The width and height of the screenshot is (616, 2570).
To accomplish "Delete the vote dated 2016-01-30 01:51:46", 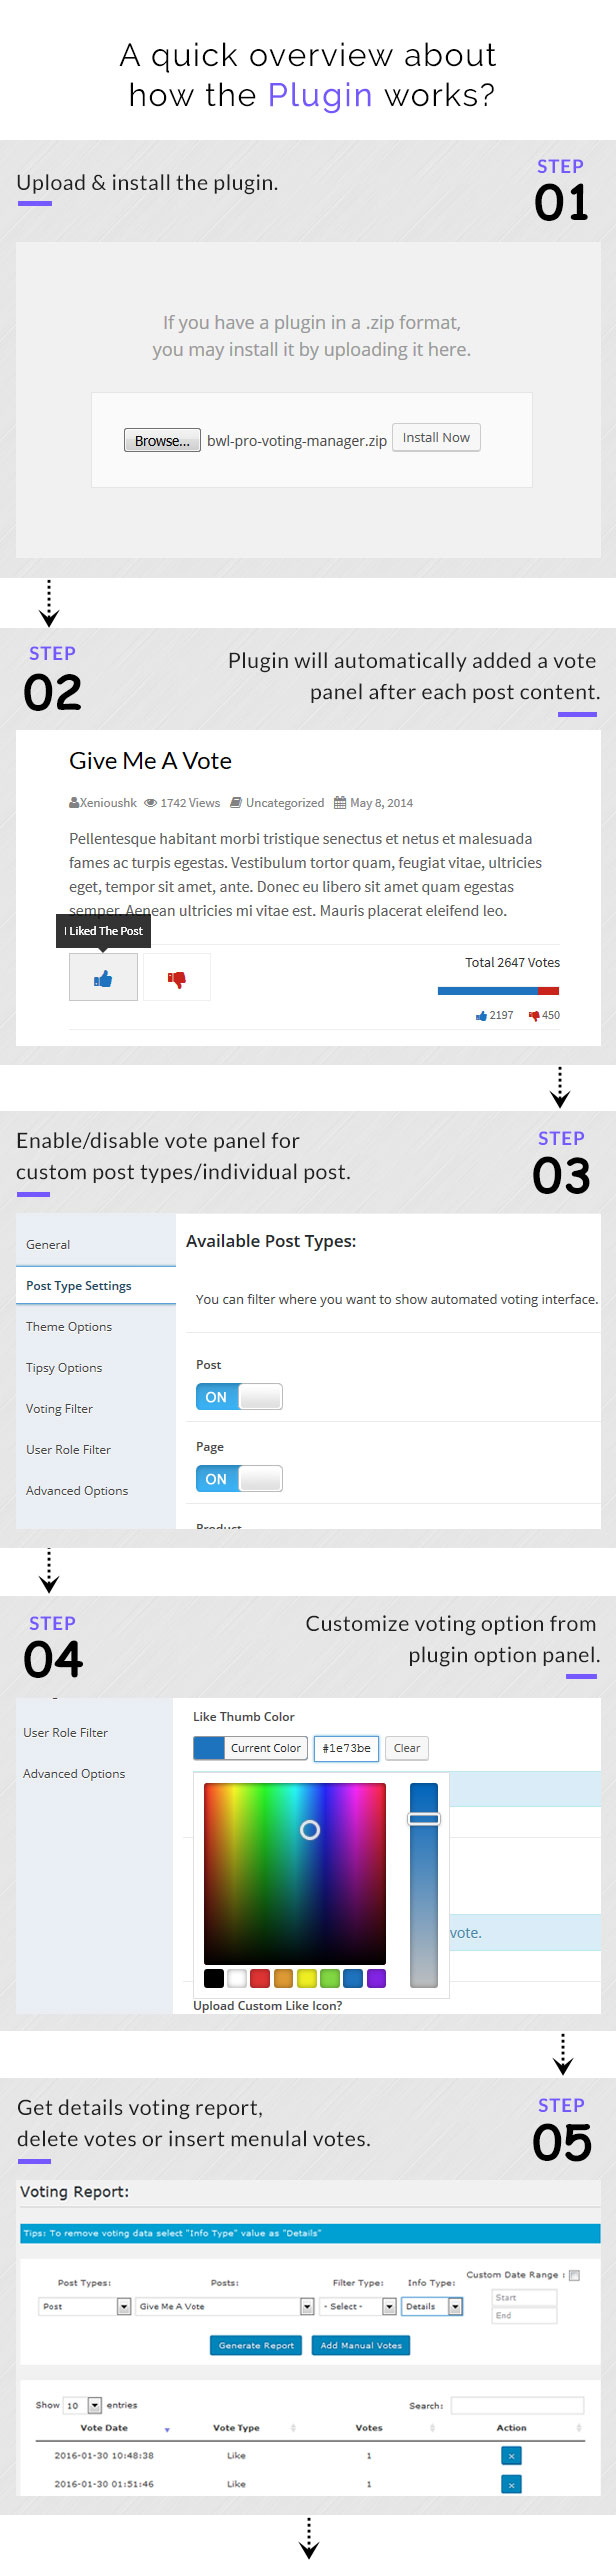I will (511, 2484).
